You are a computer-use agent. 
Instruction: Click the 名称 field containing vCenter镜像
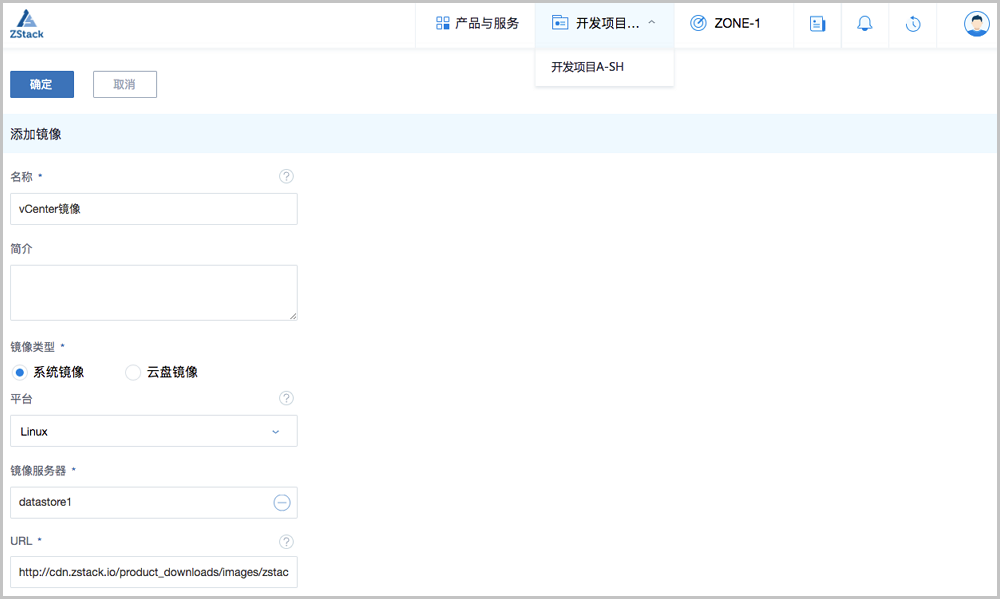[154, 209]
